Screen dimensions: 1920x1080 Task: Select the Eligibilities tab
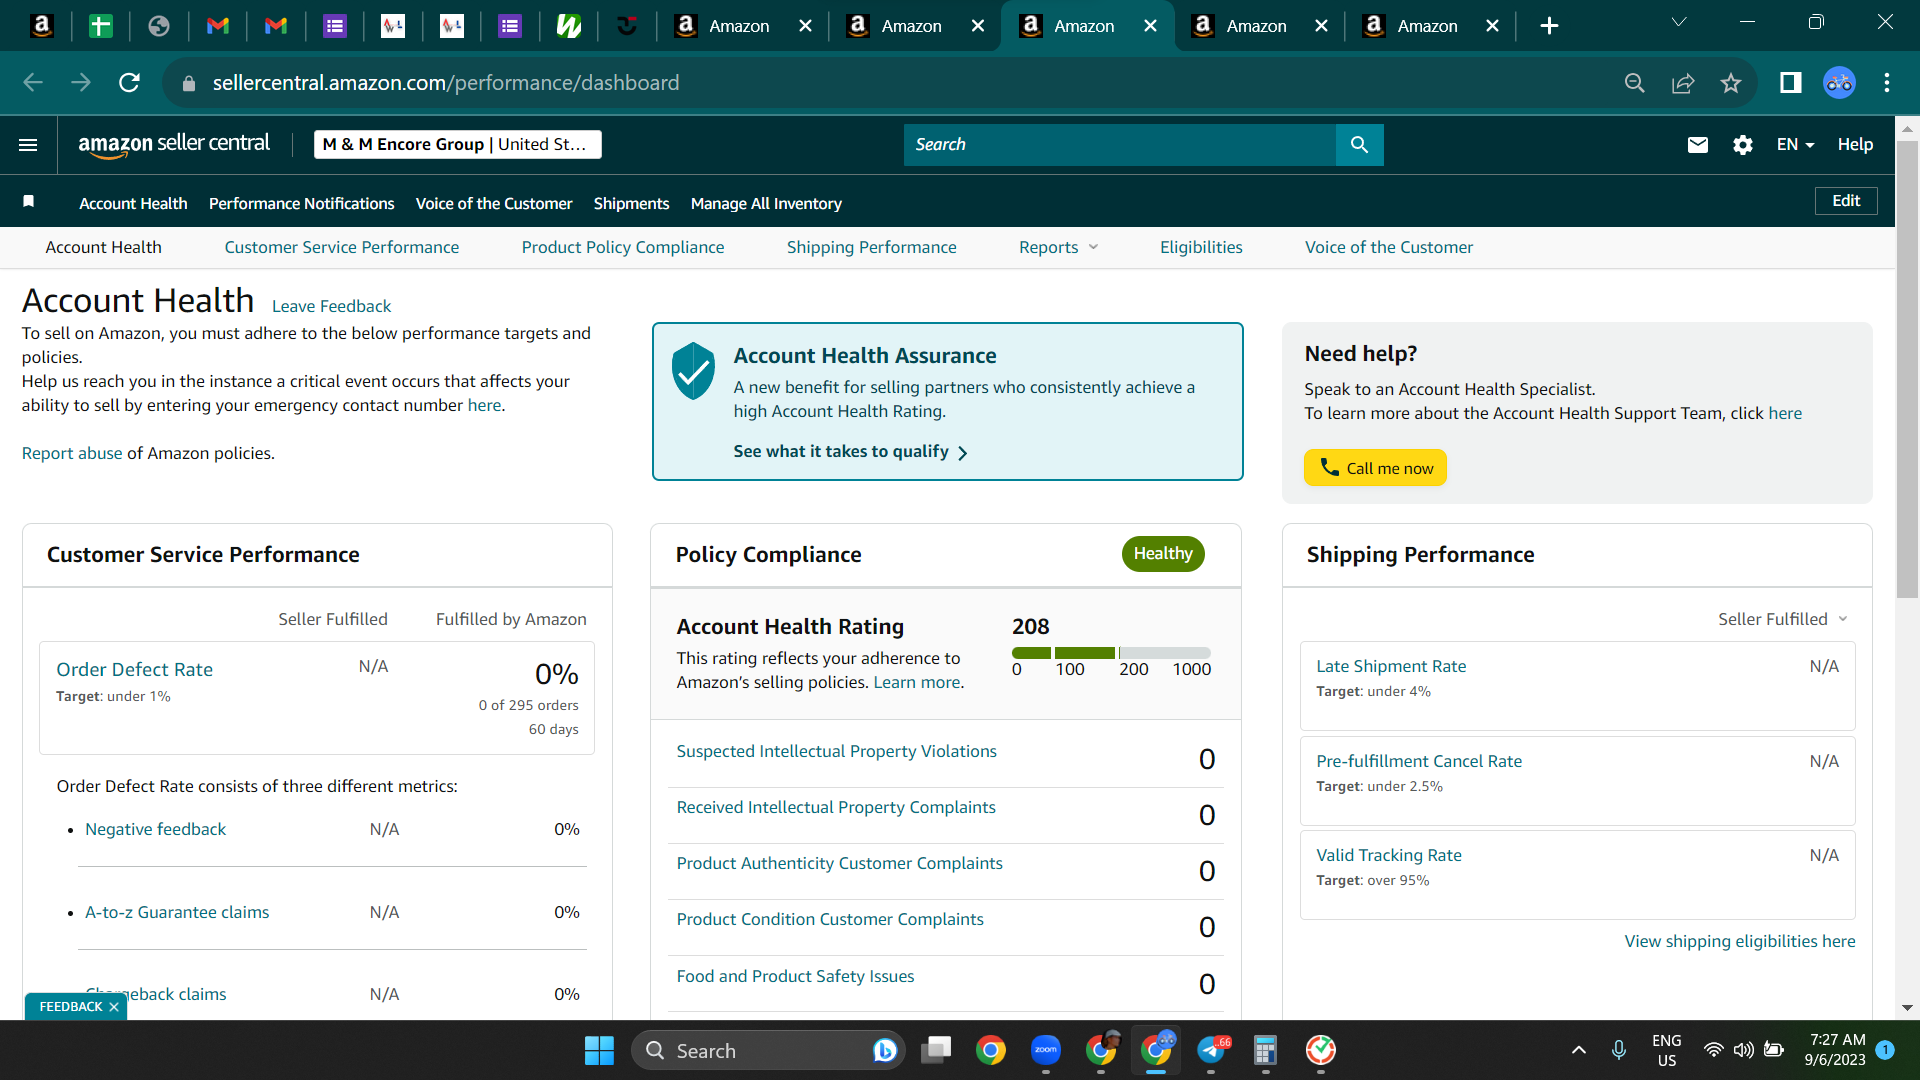(1201, 247)
